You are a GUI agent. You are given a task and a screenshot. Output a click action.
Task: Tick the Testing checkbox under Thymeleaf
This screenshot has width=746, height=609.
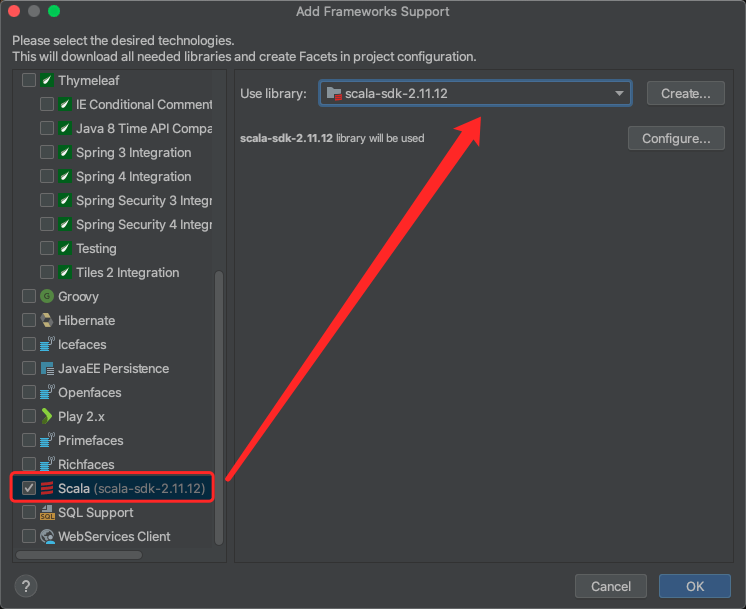(47, 248)
